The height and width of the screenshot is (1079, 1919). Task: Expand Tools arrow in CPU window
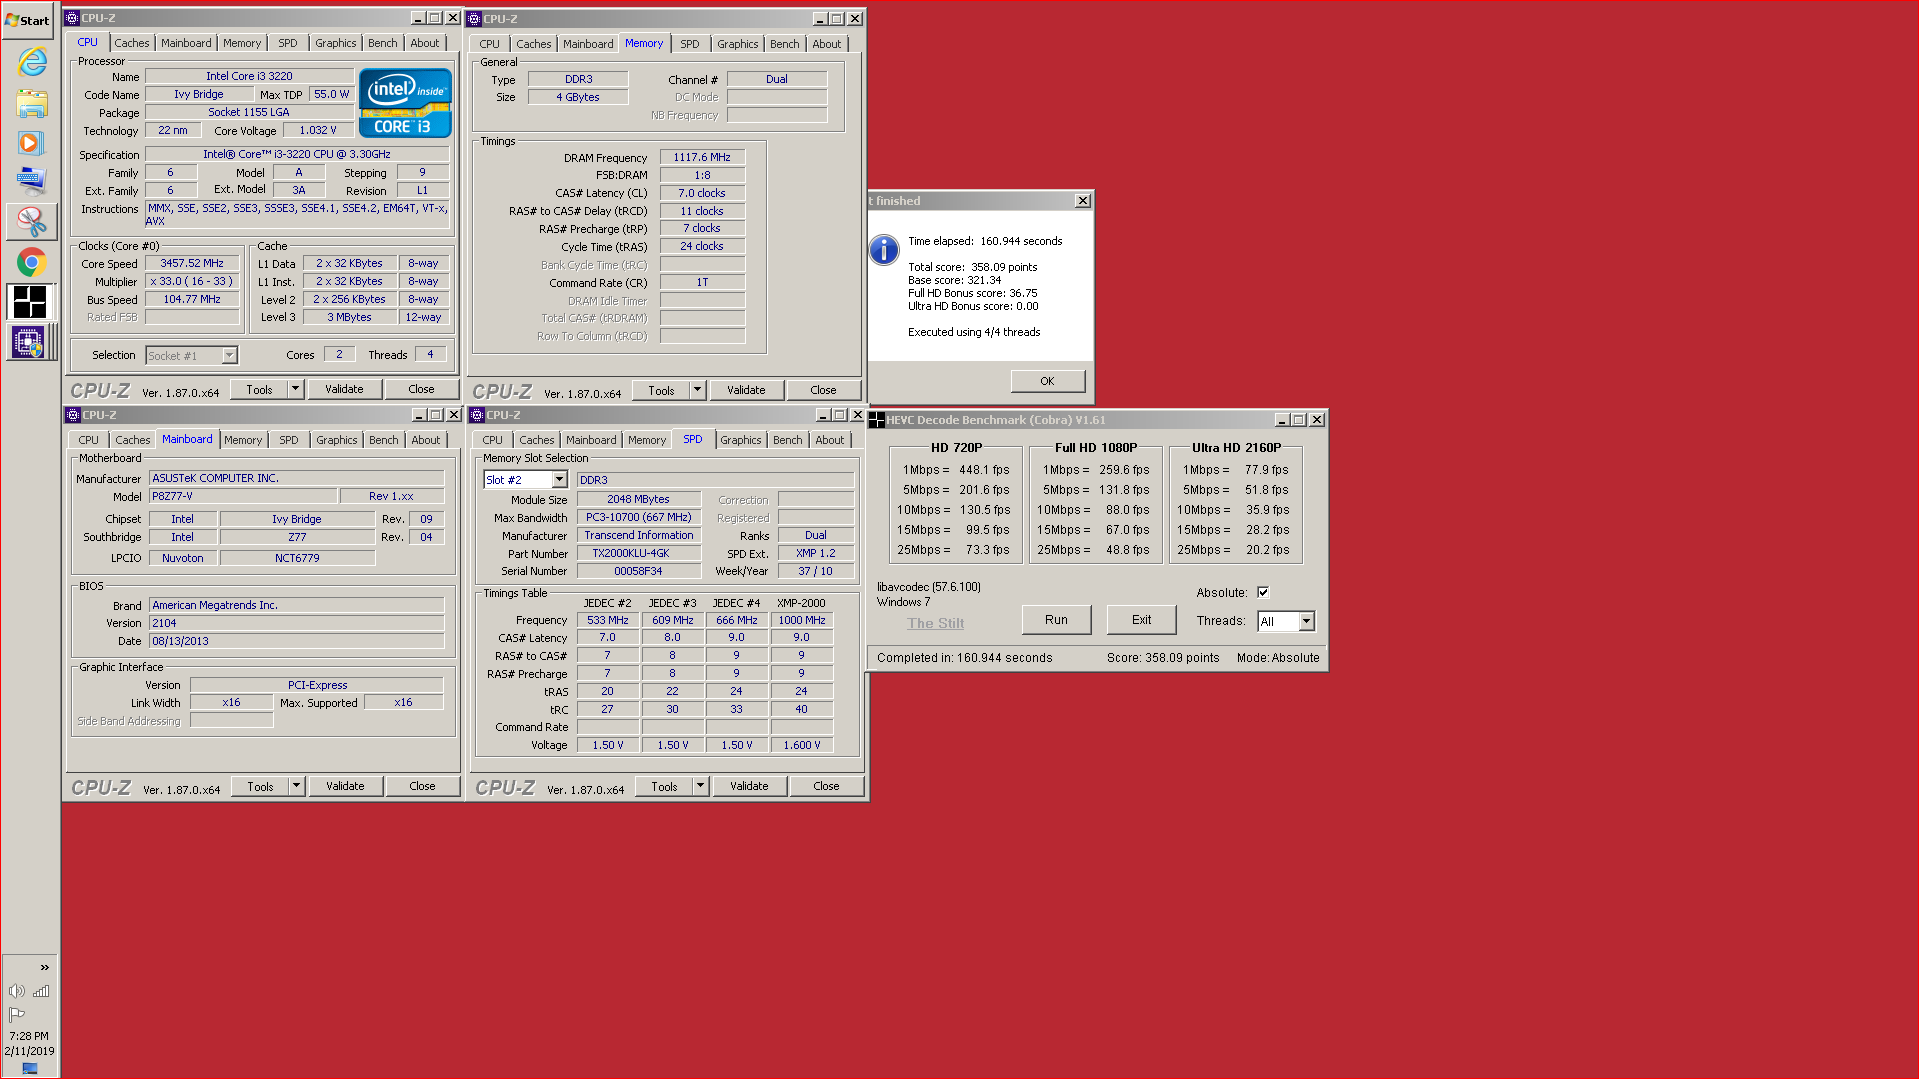coord(295,389)
